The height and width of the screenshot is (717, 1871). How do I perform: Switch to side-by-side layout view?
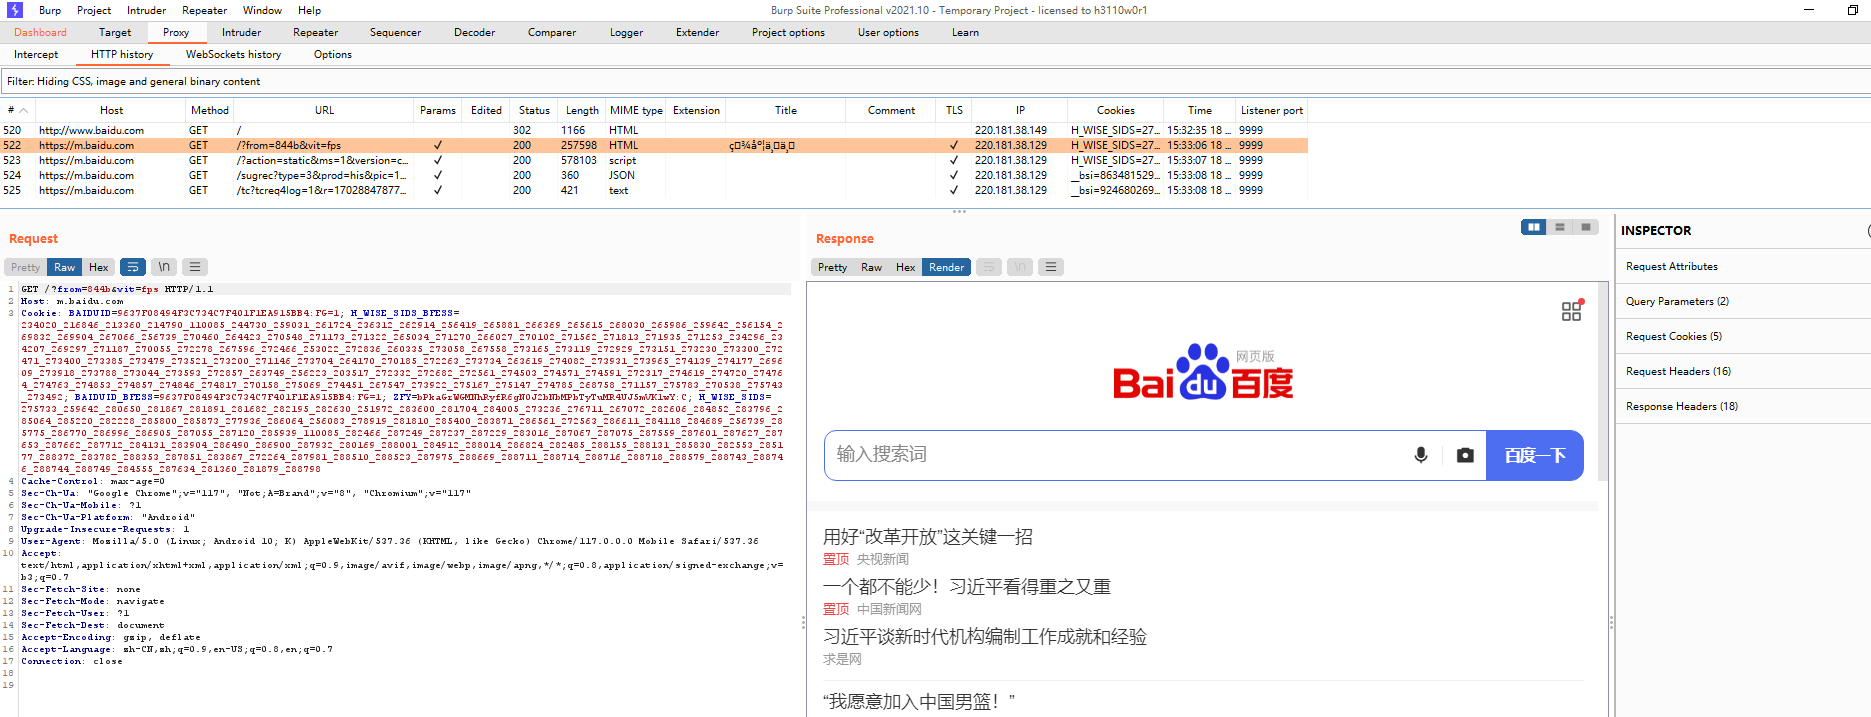pos(1533,227)
